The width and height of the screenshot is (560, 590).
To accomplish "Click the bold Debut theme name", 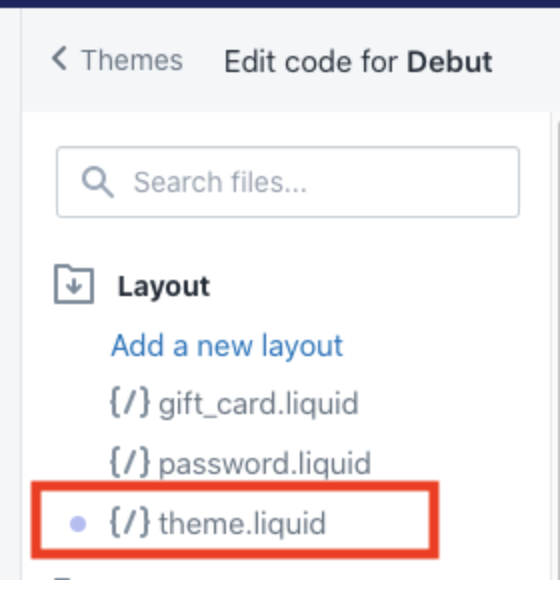I will pyautogui.click(x=450, y=62).
